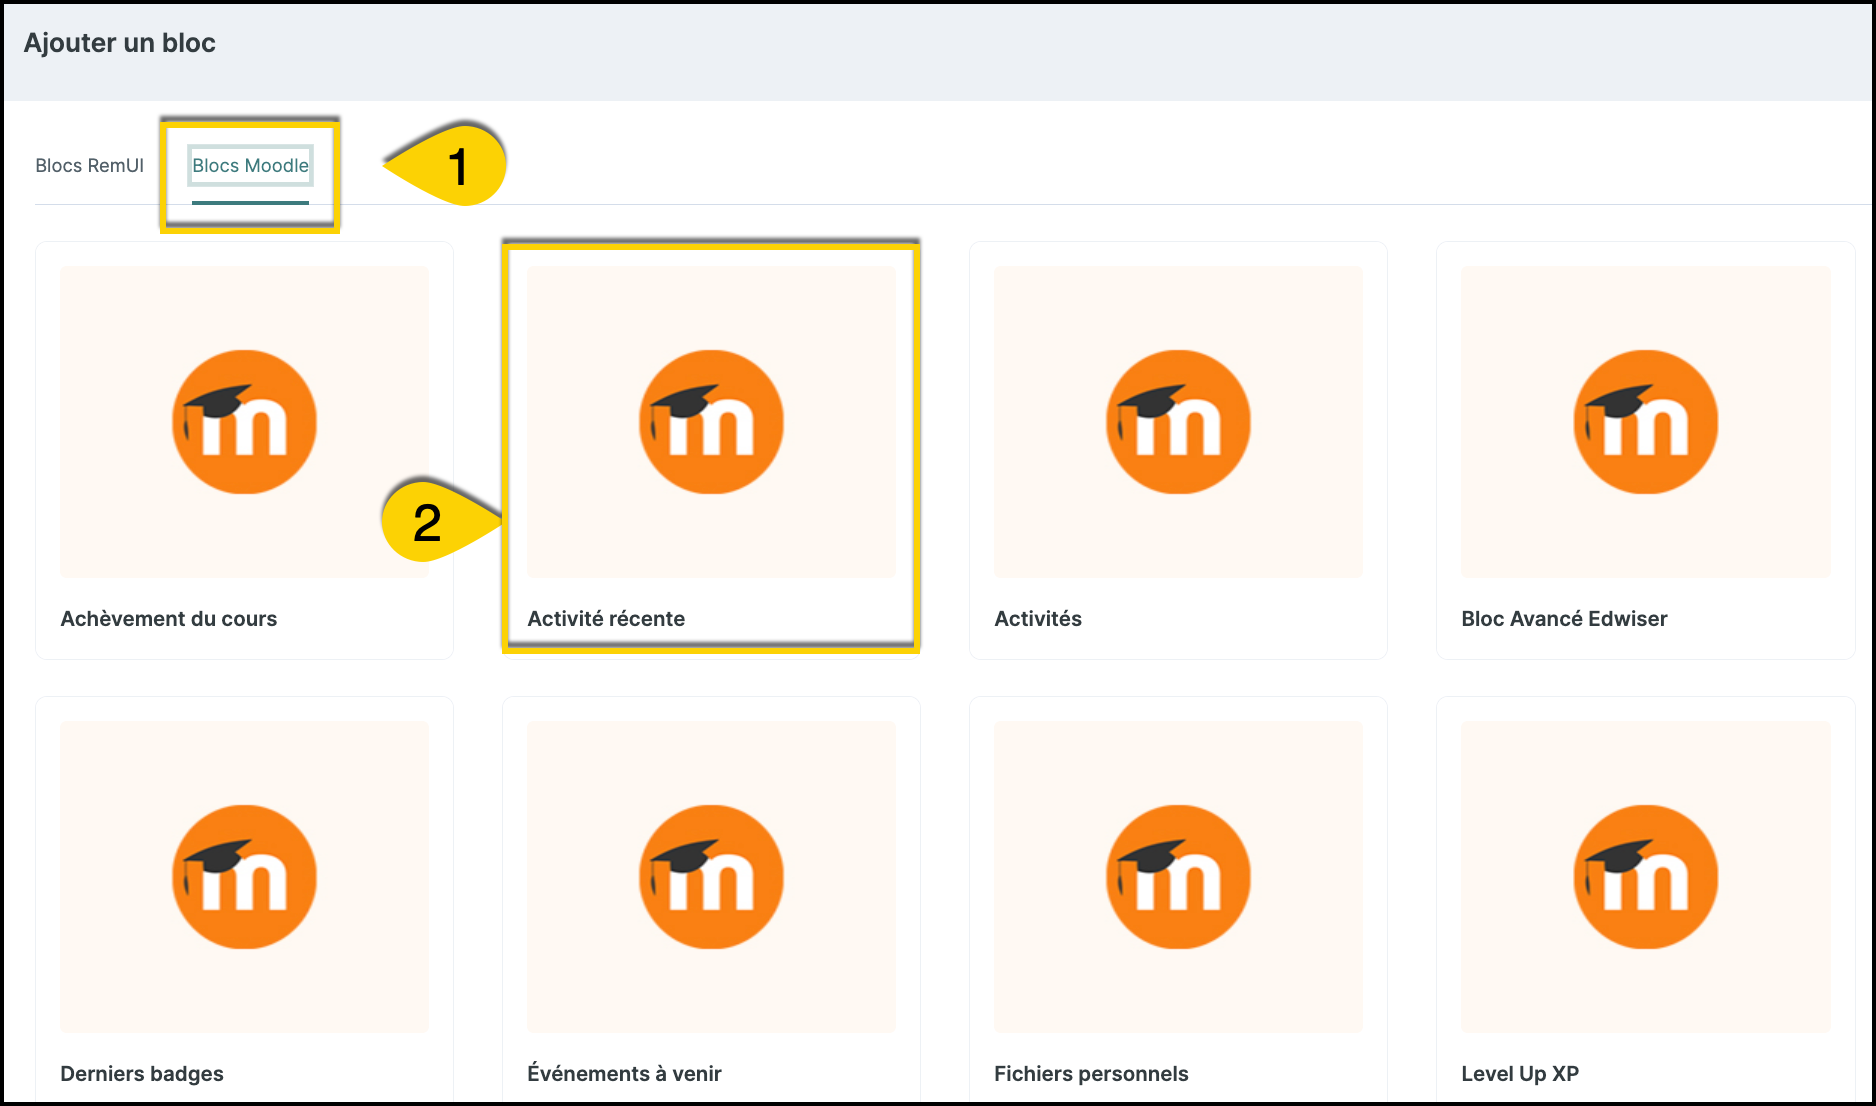
Task: Switch to the Blocs RemUI tab
Action: point(90,166)
